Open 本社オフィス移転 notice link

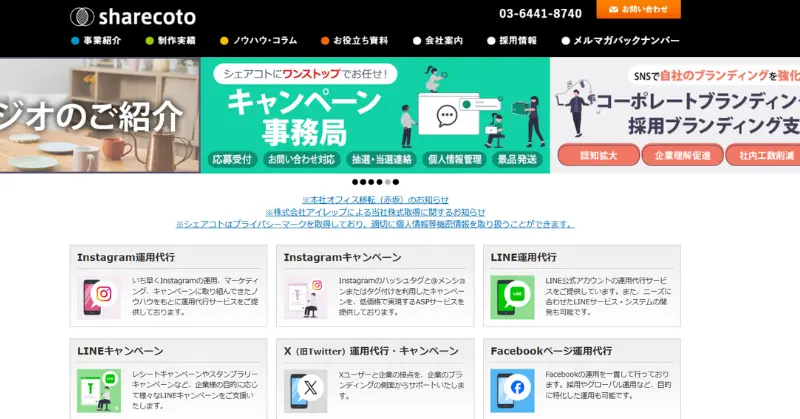[375, 200]
